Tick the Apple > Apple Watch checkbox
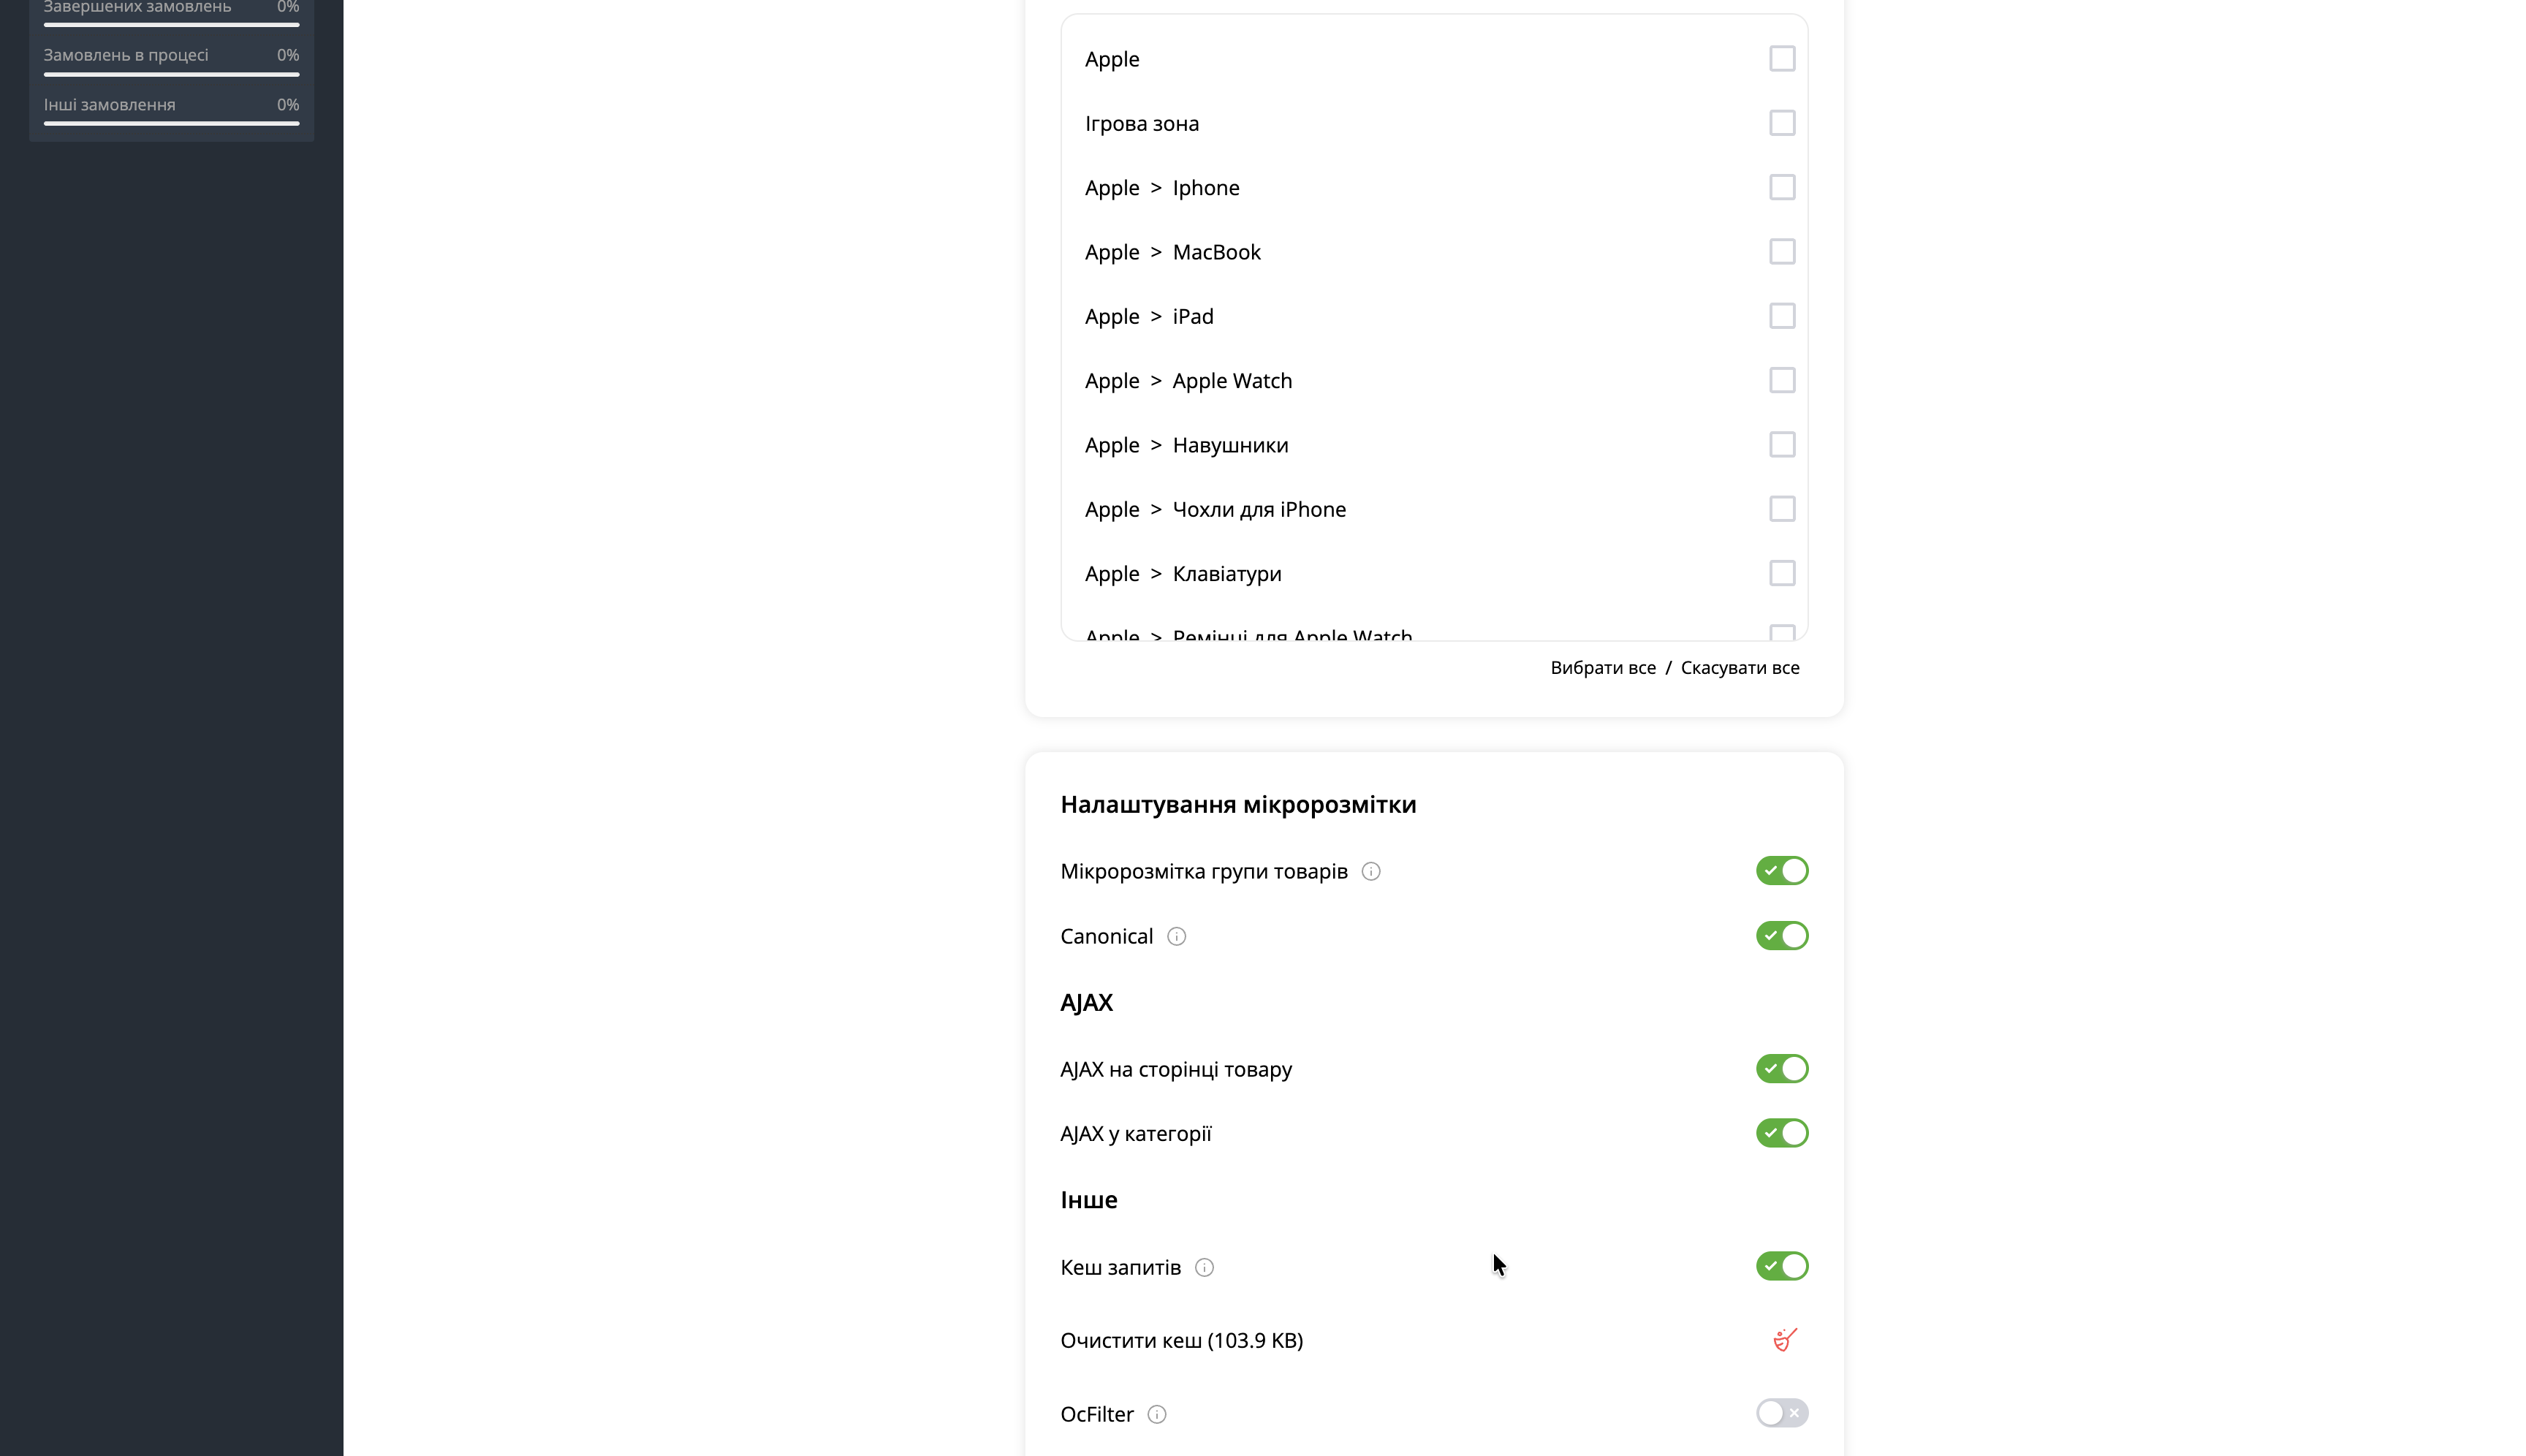Screen dimensions: 2526x1456 click(1781, 380)
